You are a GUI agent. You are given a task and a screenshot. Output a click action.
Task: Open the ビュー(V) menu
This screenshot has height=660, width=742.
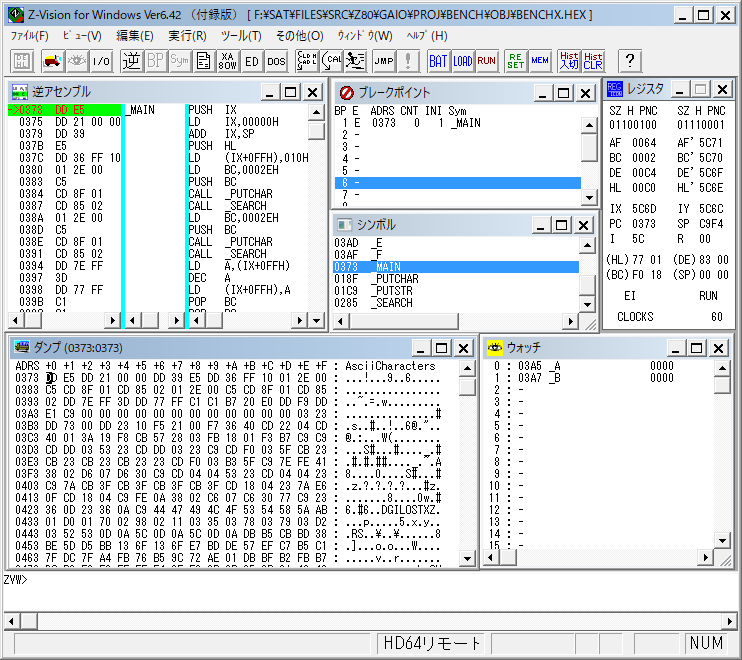tap(82, 36)
